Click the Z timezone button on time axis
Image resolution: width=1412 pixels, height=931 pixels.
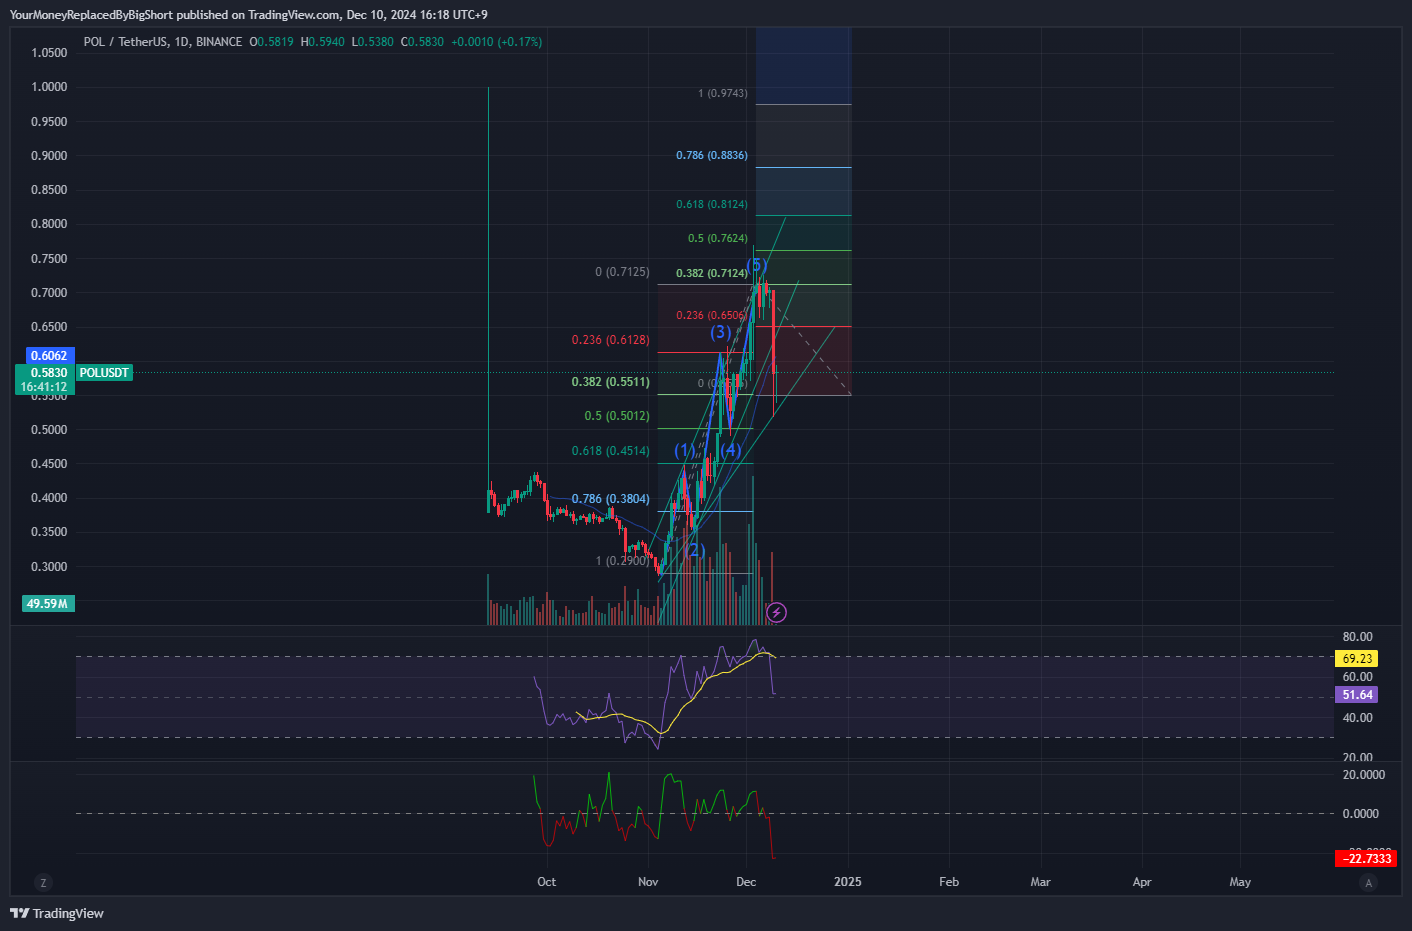[x=42, y=882]
